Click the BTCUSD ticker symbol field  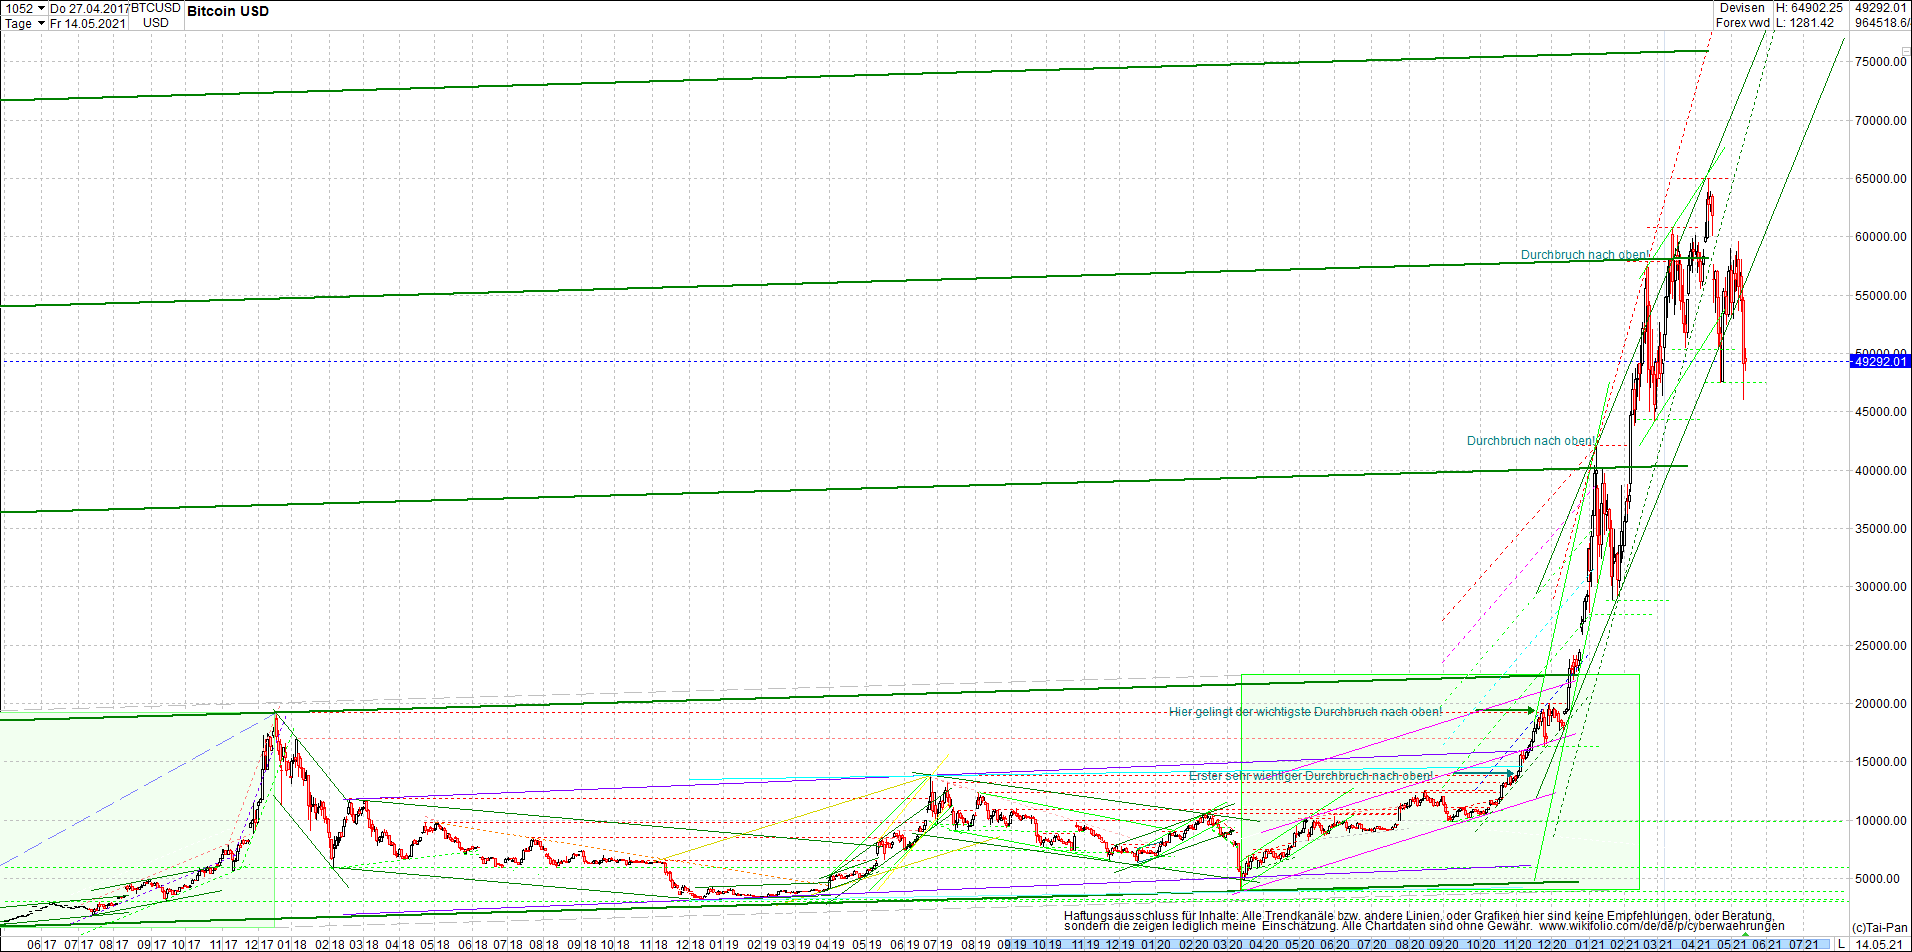[x=156, y=8]
